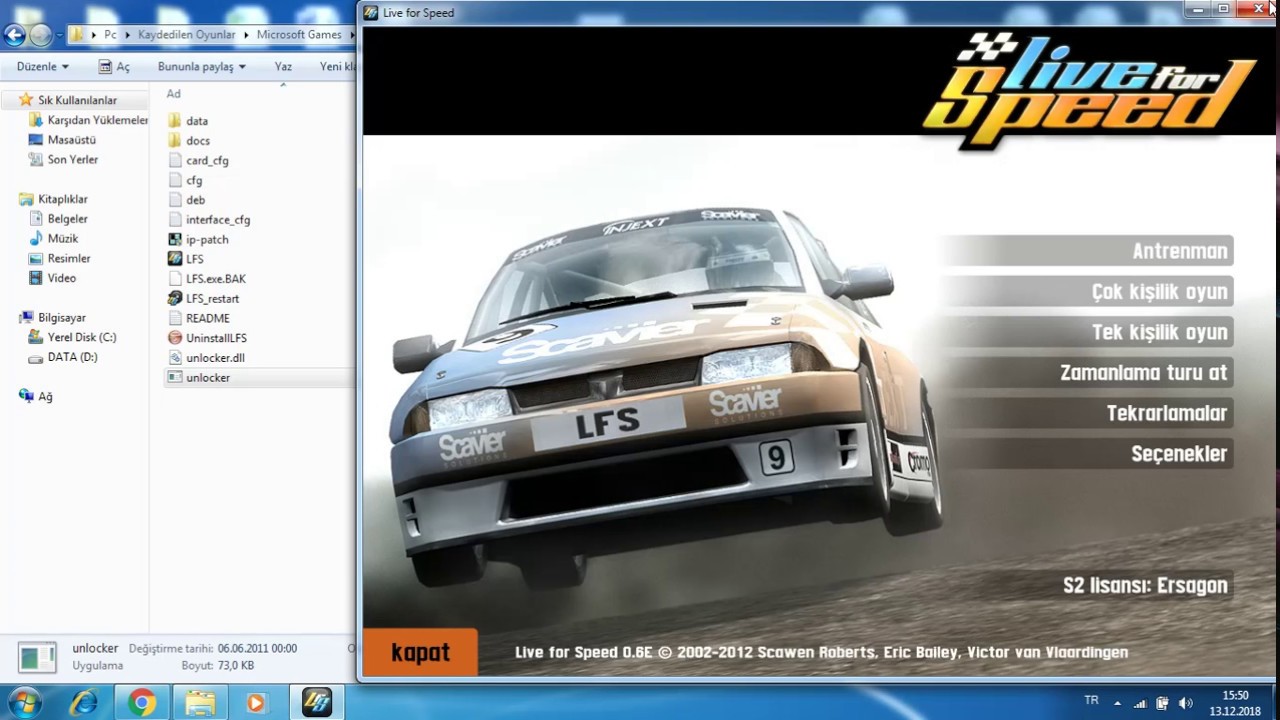The image size is (1280, 720).
Task: Click Microsoft Games breadcrumb segment
Action: [299, 35]
